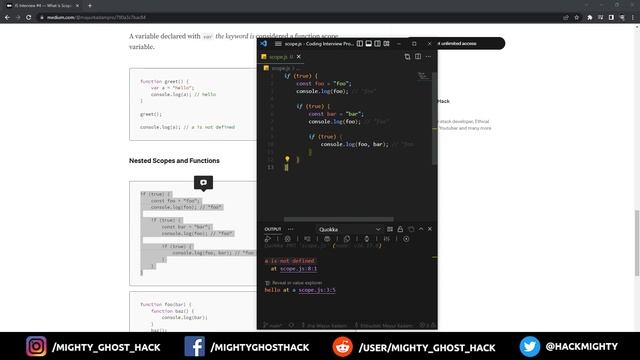
Task: Maximize the panel with chevron up
Action: click(x=421, y=229)
